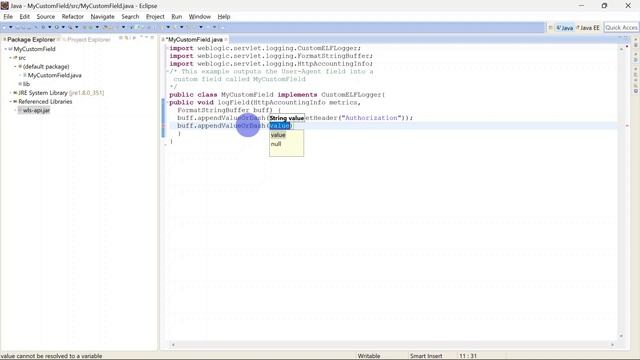Open the File menu

coord(8,17)
